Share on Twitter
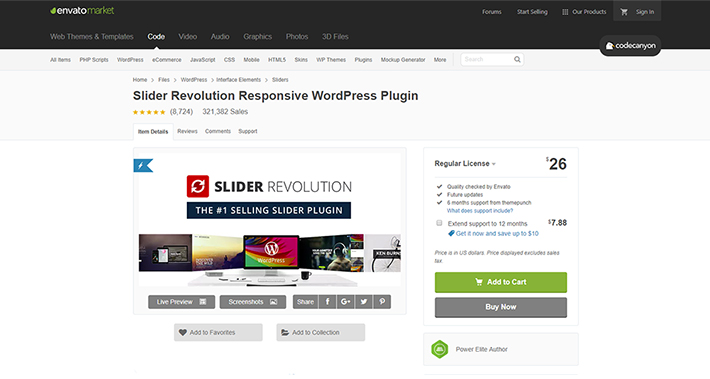 click(364, 302)
